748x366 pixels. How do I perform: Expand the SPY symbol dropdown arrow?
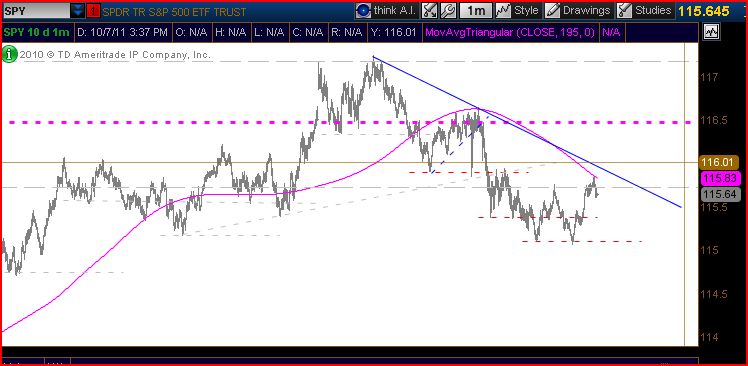pos(77,10)
